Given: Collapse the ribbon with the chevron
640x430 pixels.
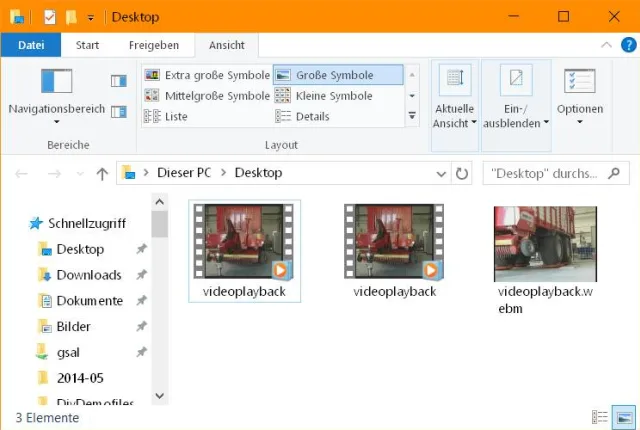Looking at the screenshot, I should pyautogui.click(x=606, y=45).
